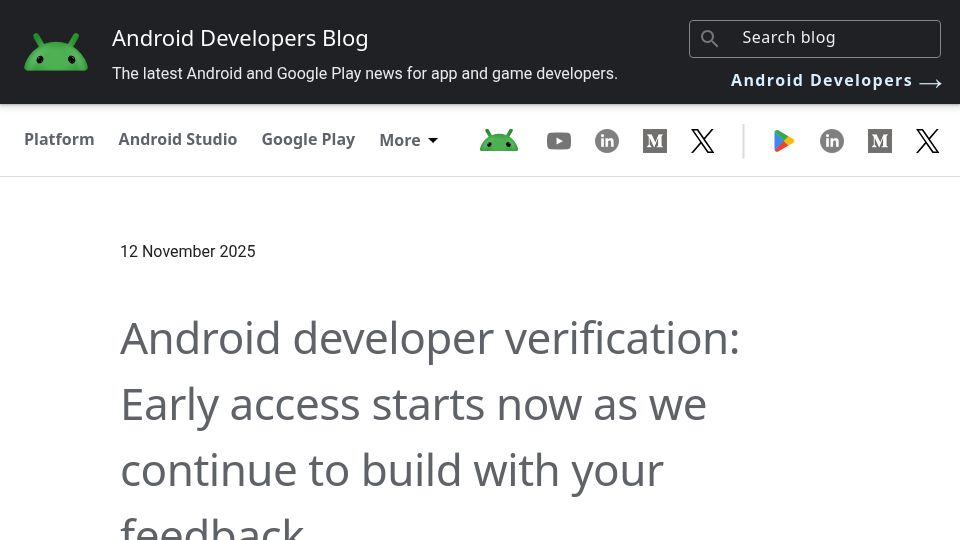Open the Android X icon left of the divider
The height and width of the screenshot is (540, 960).
point(702,141)
